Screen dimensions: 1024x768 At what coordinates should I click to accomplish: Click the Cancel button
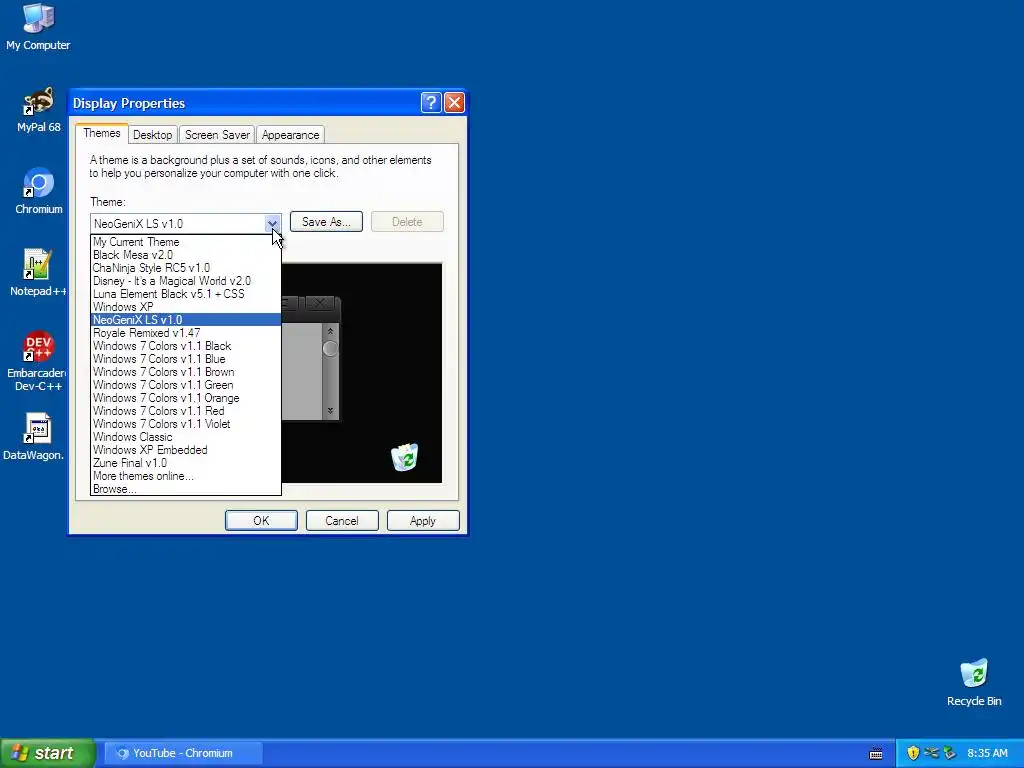point(342,520)
